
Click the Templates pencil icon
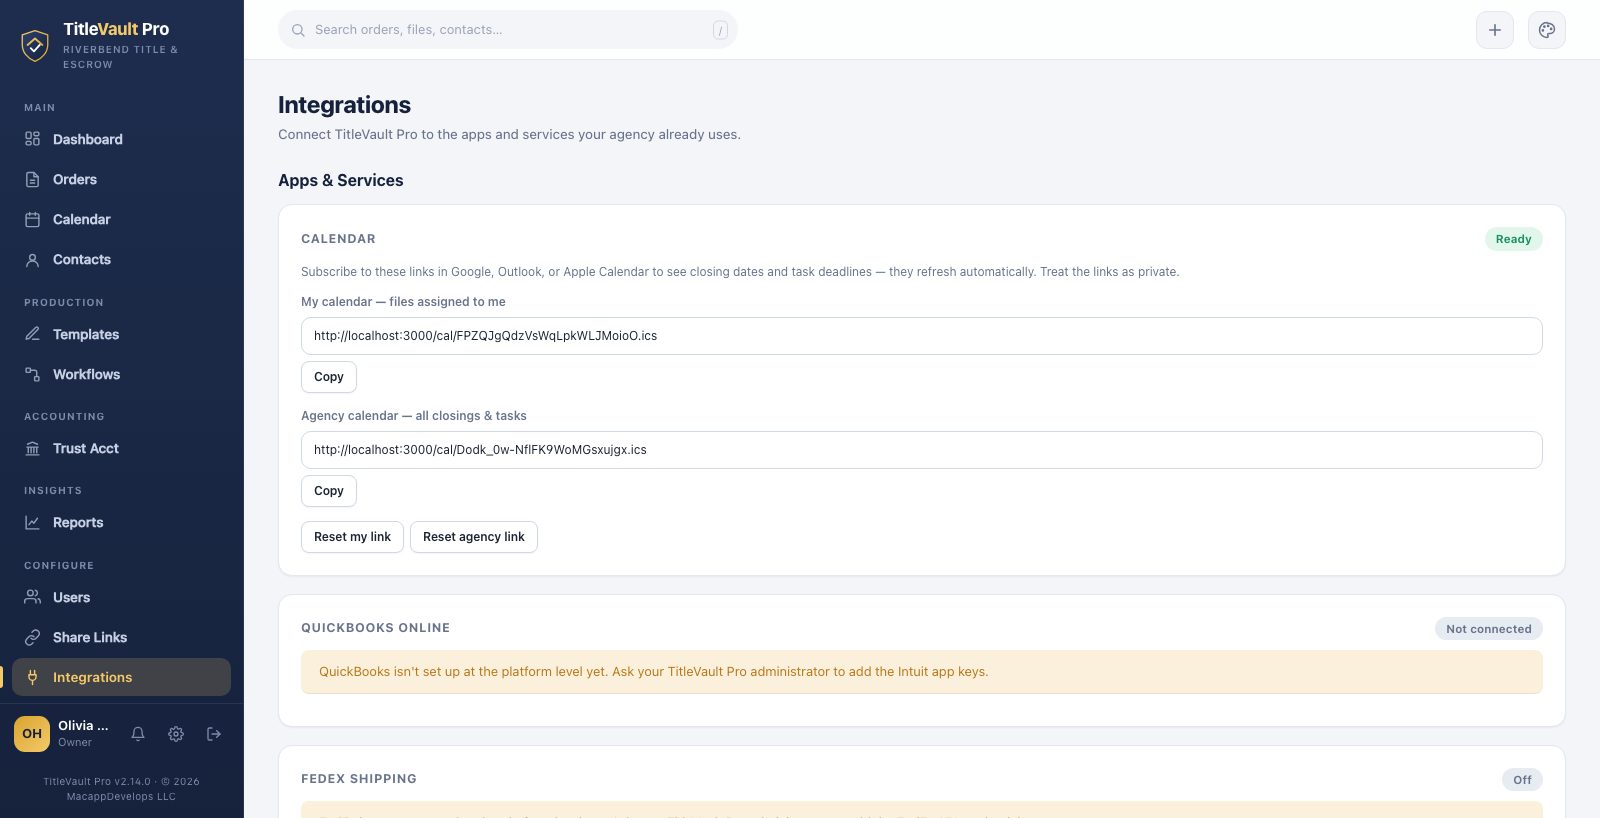(x=33, y=334)
